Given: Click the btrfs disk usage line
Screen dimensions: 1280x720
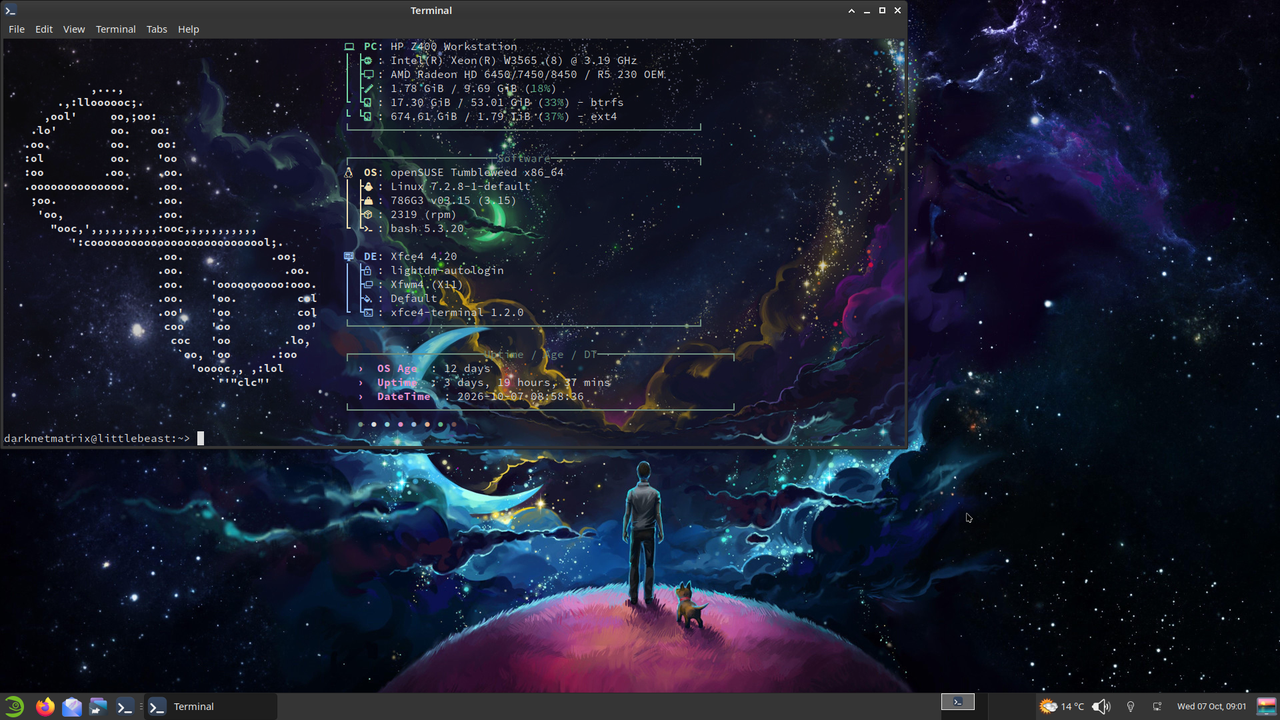Looking at the screenshot, I should pos(507,103).
